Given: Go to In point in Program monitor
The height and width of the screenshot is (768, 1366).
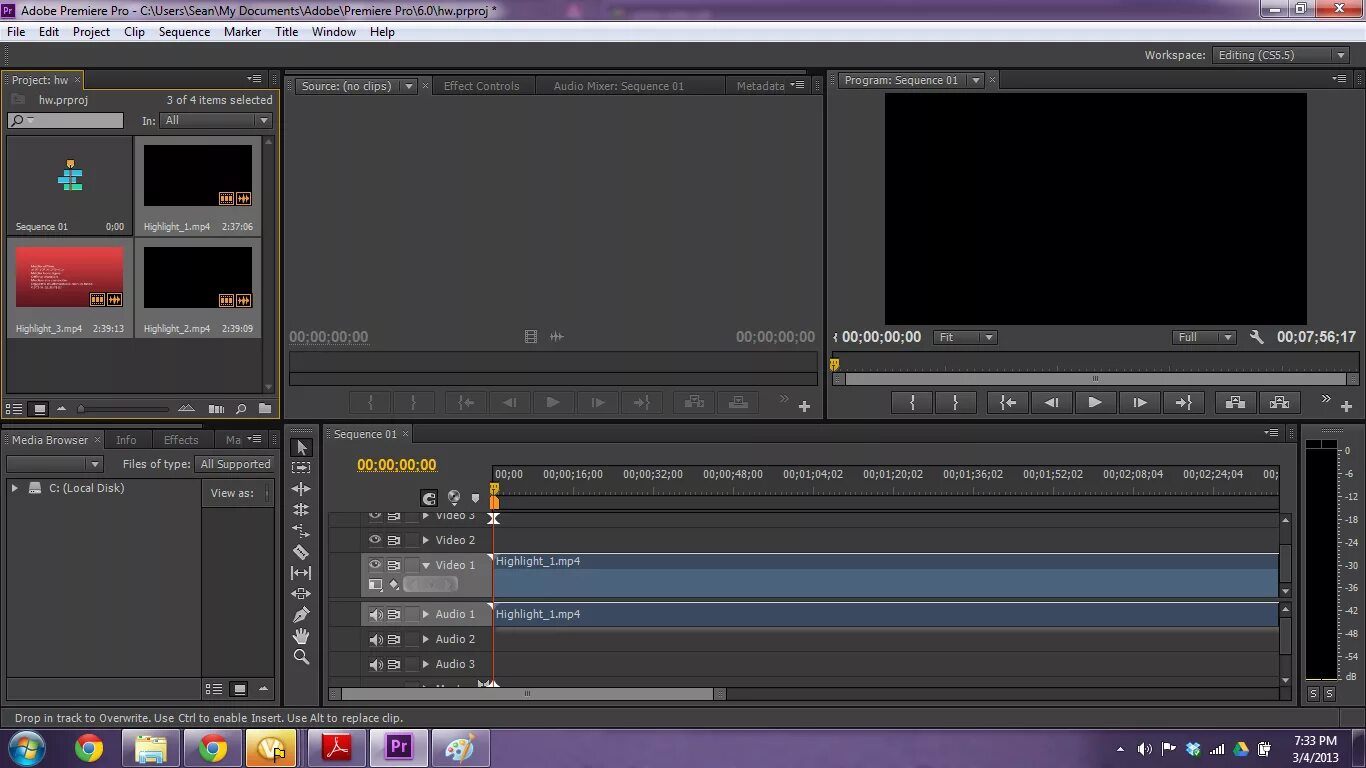Looking at the screenshot, I should click(1008, 402).
